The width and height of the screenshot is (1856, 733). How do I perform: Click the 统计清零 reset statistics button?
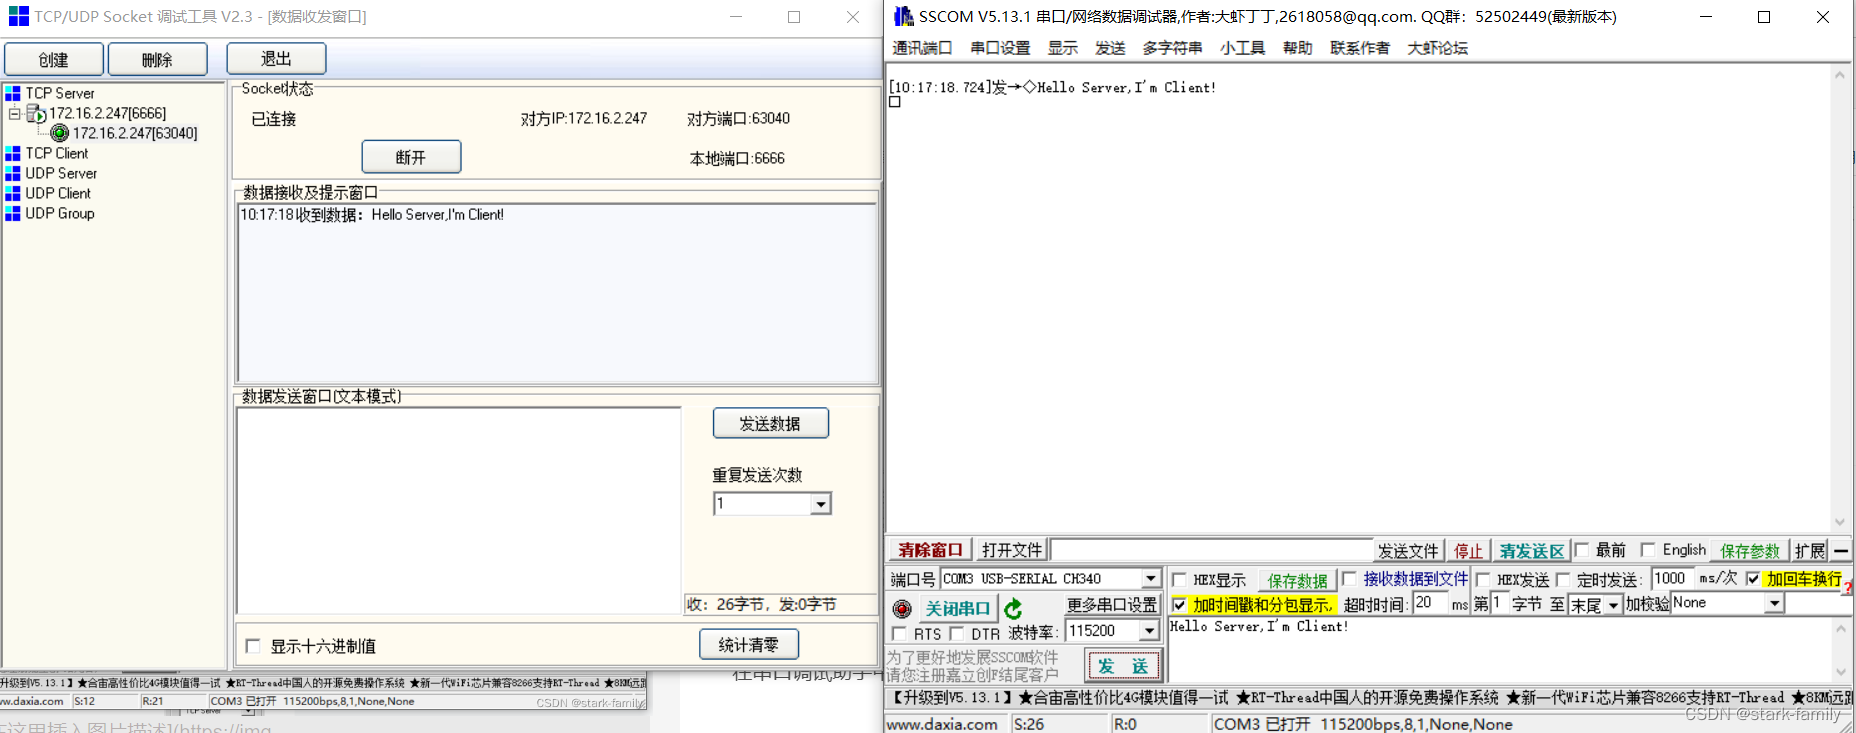(x=748, y=645)
